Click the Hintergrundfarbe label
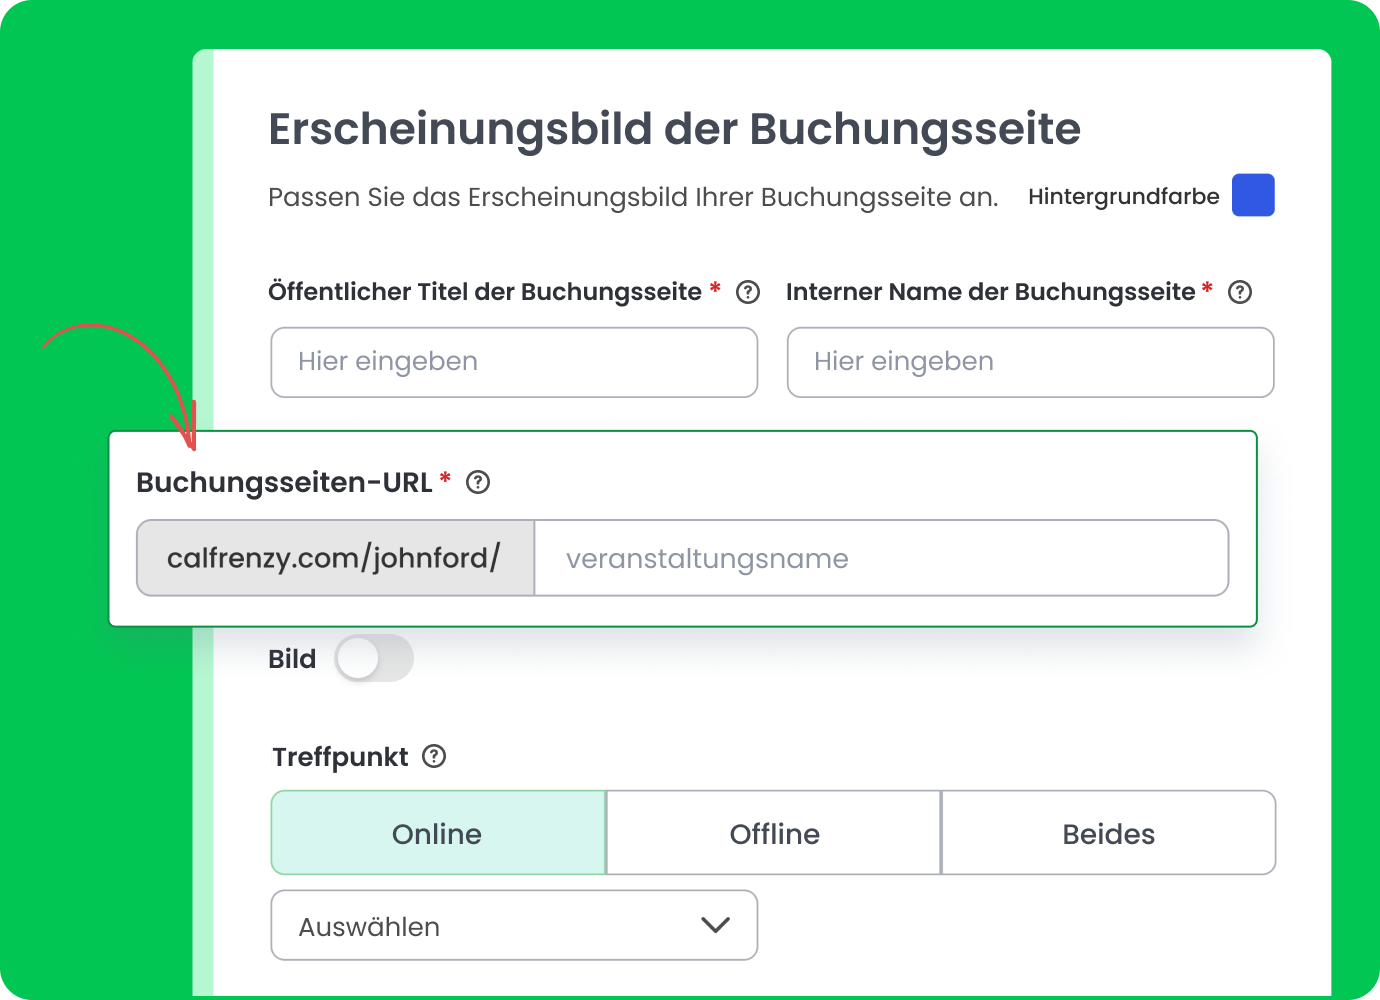 pyautogui.click(x=1123, y=196)
